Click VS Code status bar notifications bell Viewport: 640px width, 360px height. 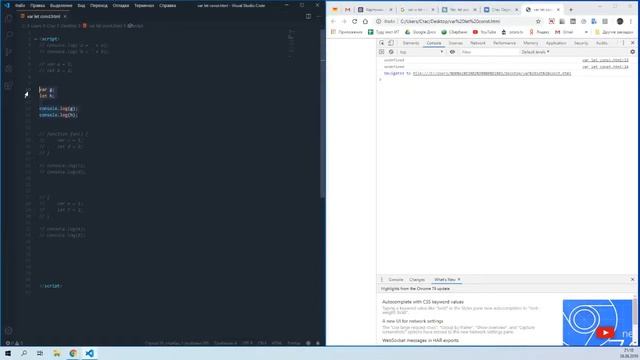point(318,343)
